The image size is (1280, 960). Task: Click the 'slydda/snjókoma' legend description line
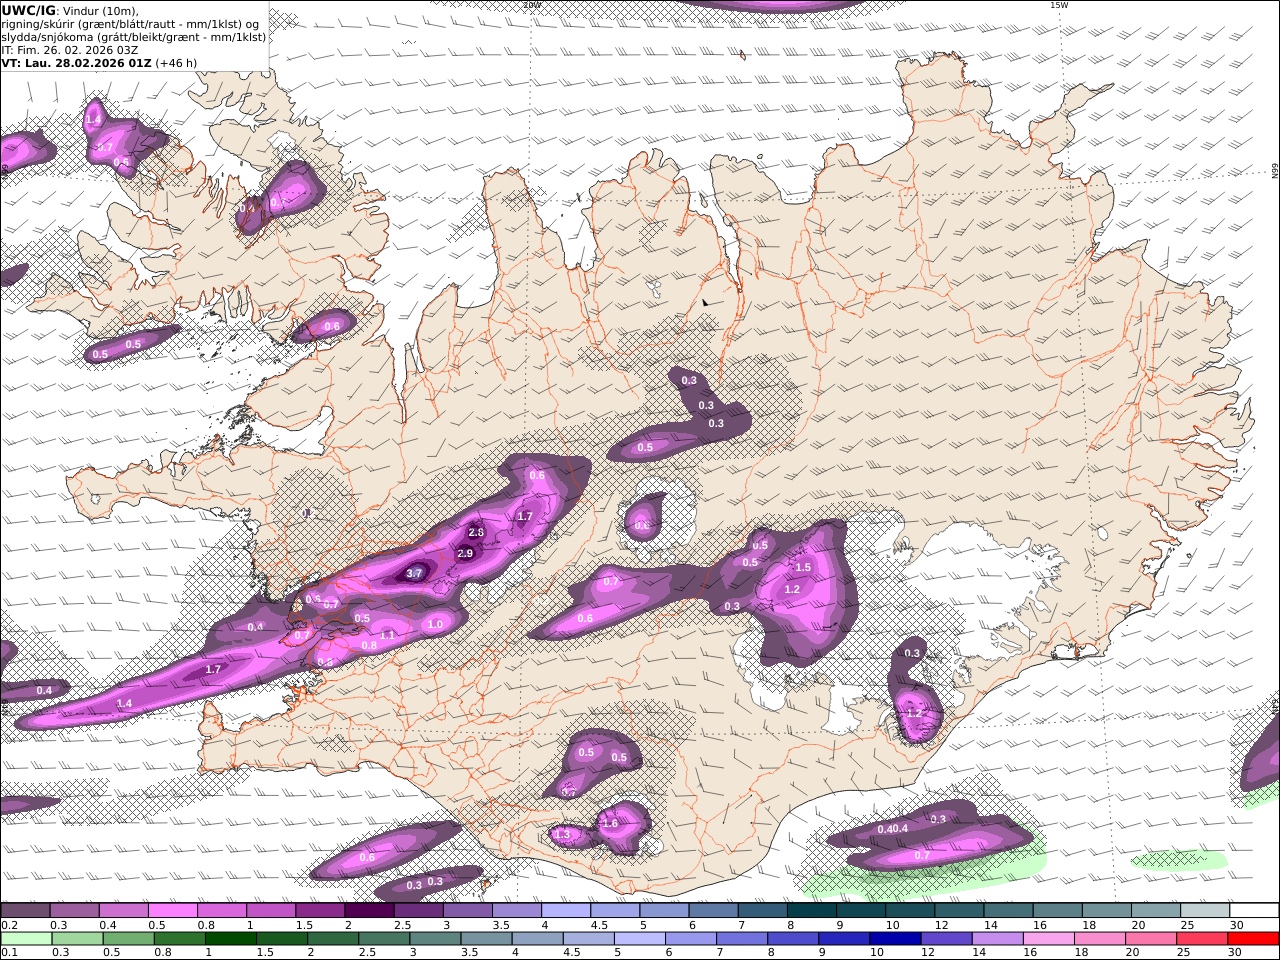click(x=133, y=36)
